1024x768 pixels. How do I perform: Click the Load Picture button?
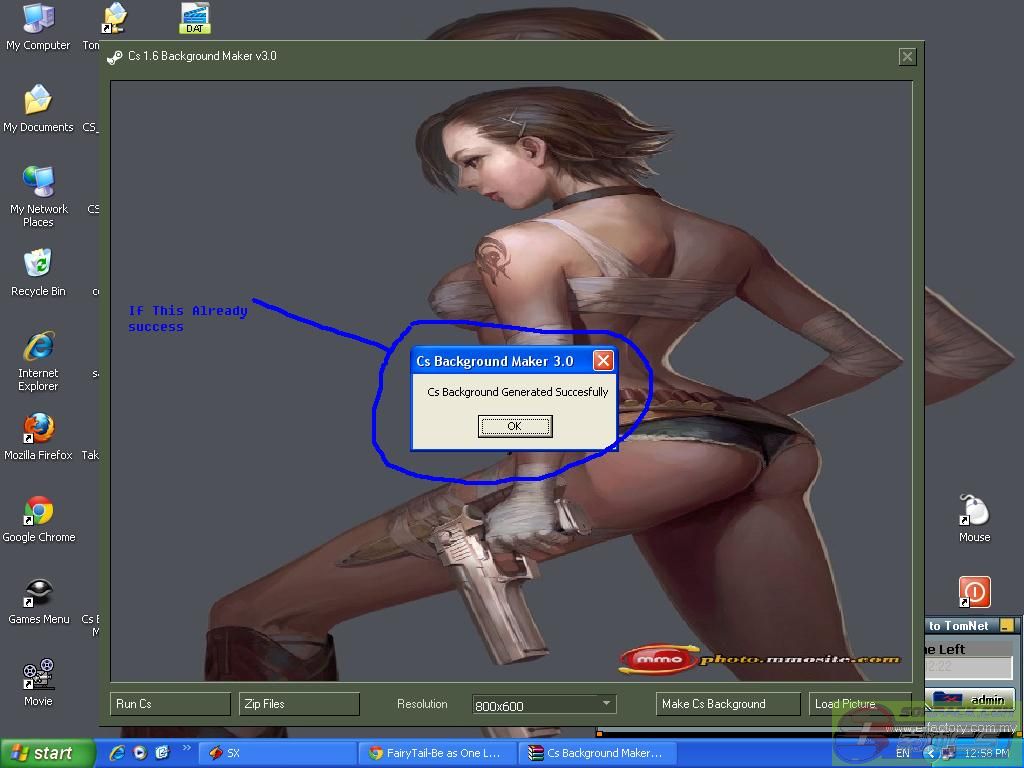click(858, 704)
